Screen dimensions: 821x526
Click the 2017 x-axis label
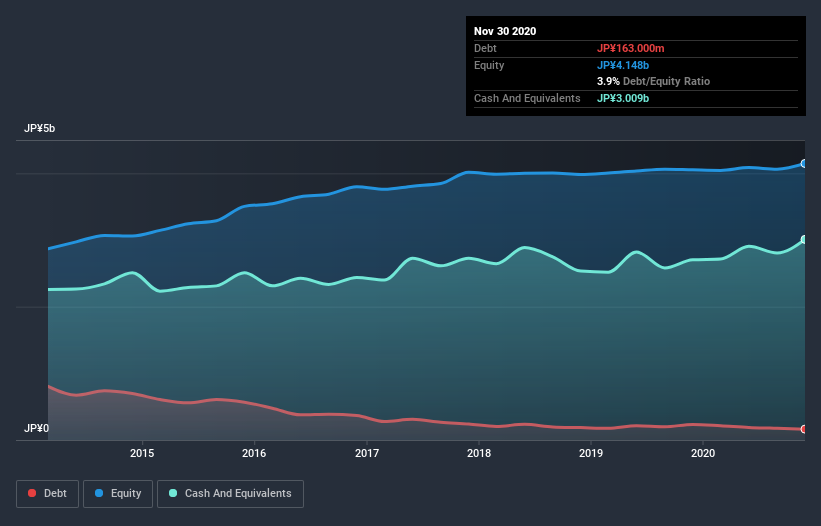pos(367,453)
